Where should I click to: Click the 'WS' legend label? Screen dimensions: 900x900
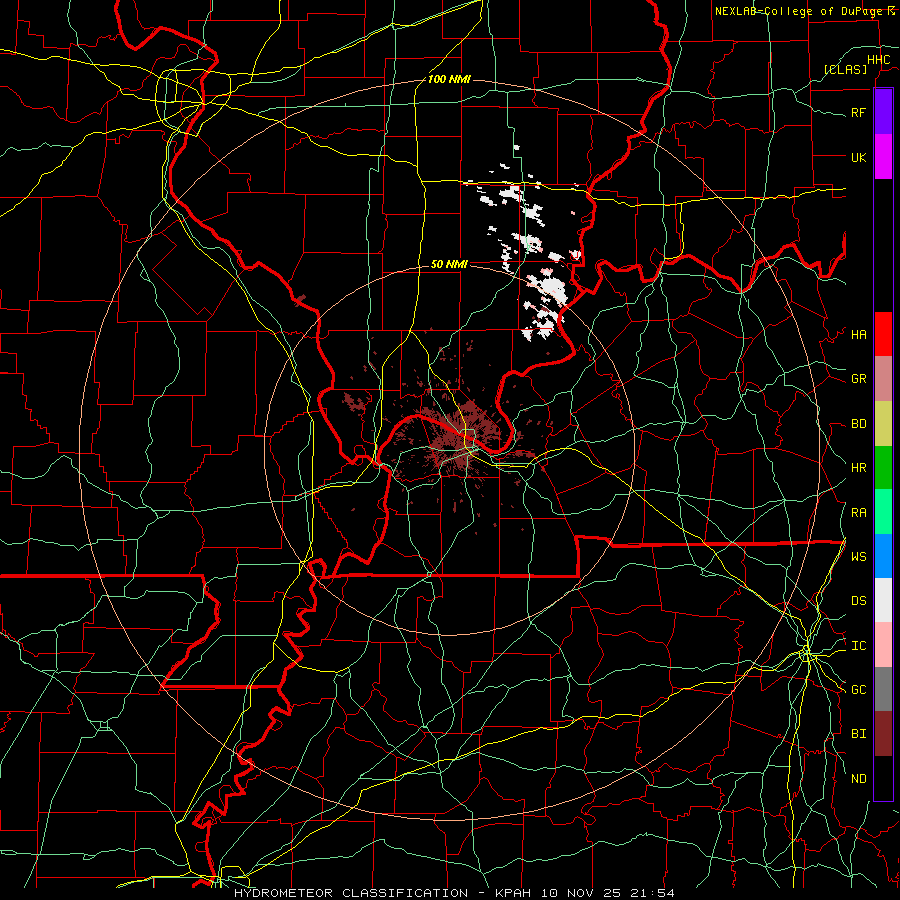click(858, 557)
